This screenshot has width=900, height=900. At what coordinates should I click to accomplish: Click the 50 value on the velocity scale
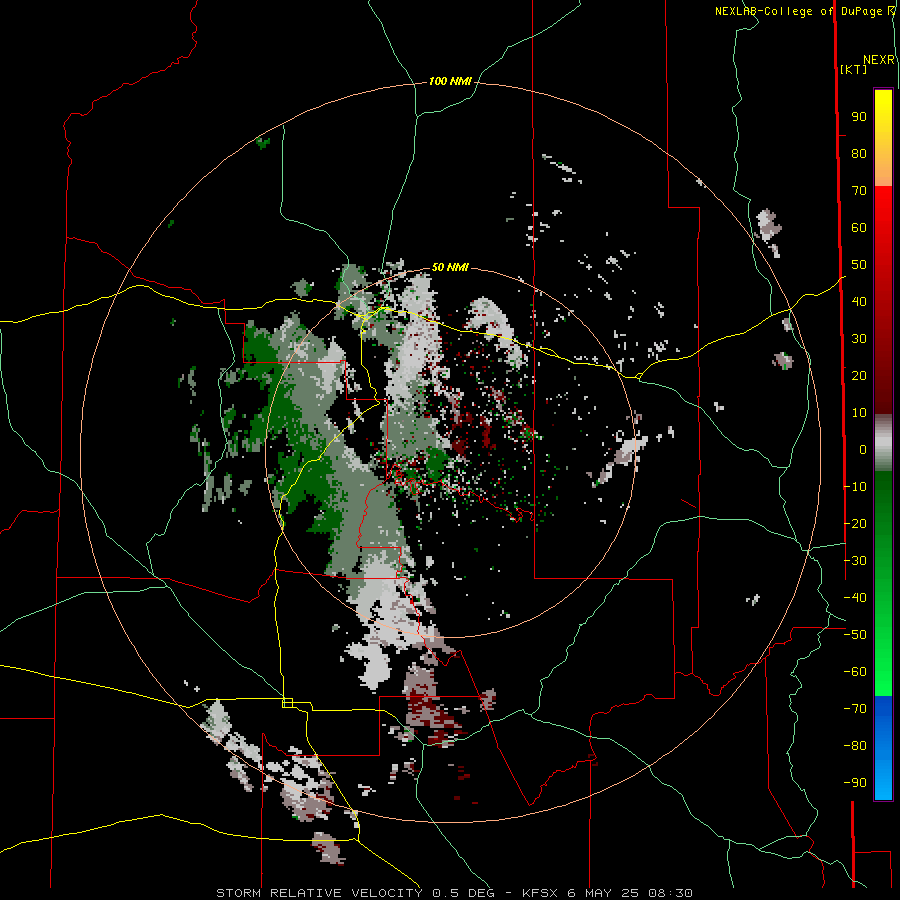click(x=859, y=265)
